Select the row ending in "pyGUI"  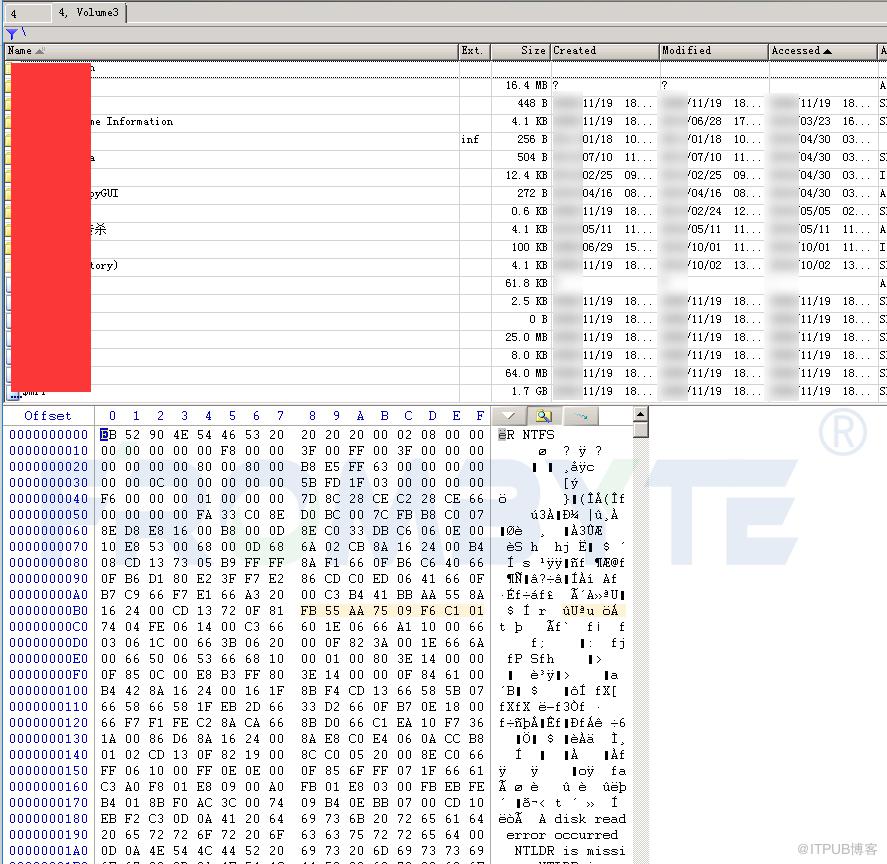(x=445, y=194)
